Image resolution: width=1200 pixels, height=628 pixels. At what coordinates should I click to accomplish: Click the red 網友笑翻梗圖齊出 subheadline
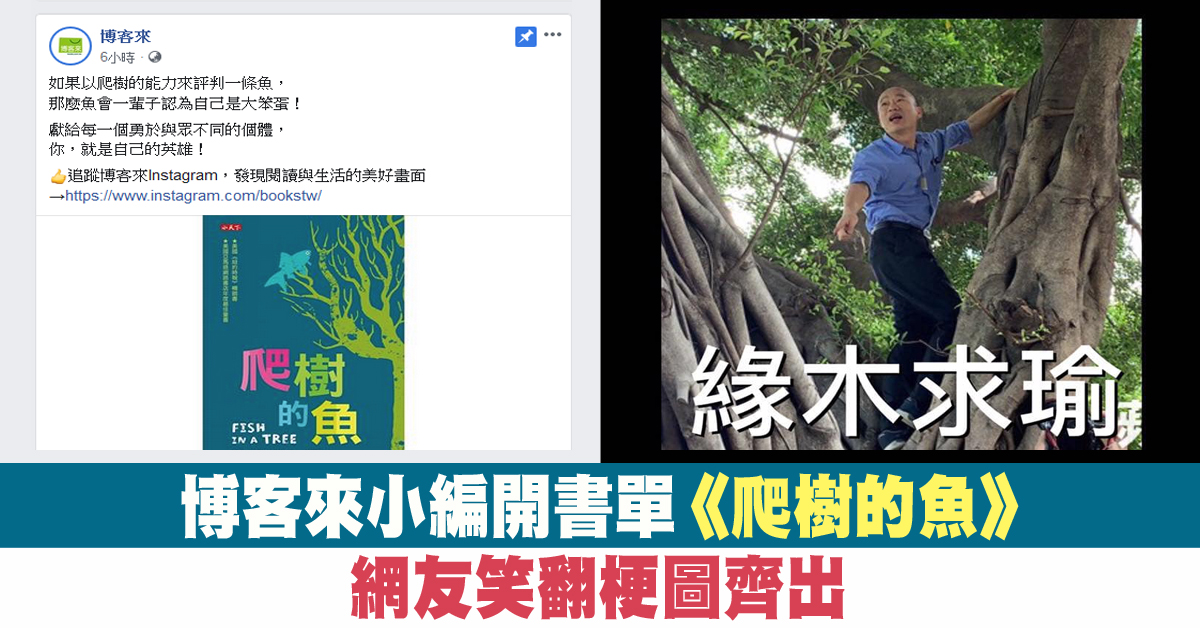coord(599,587)
